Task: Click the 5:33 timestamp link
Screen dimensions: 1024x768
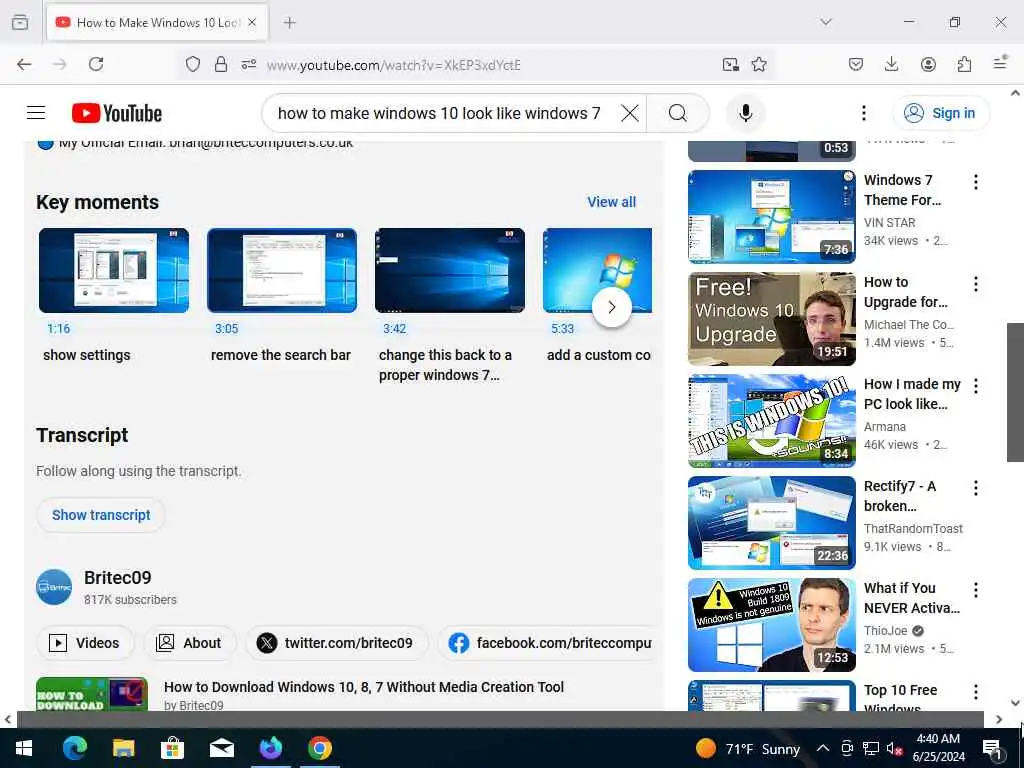Action: click(x=562, y=328)
